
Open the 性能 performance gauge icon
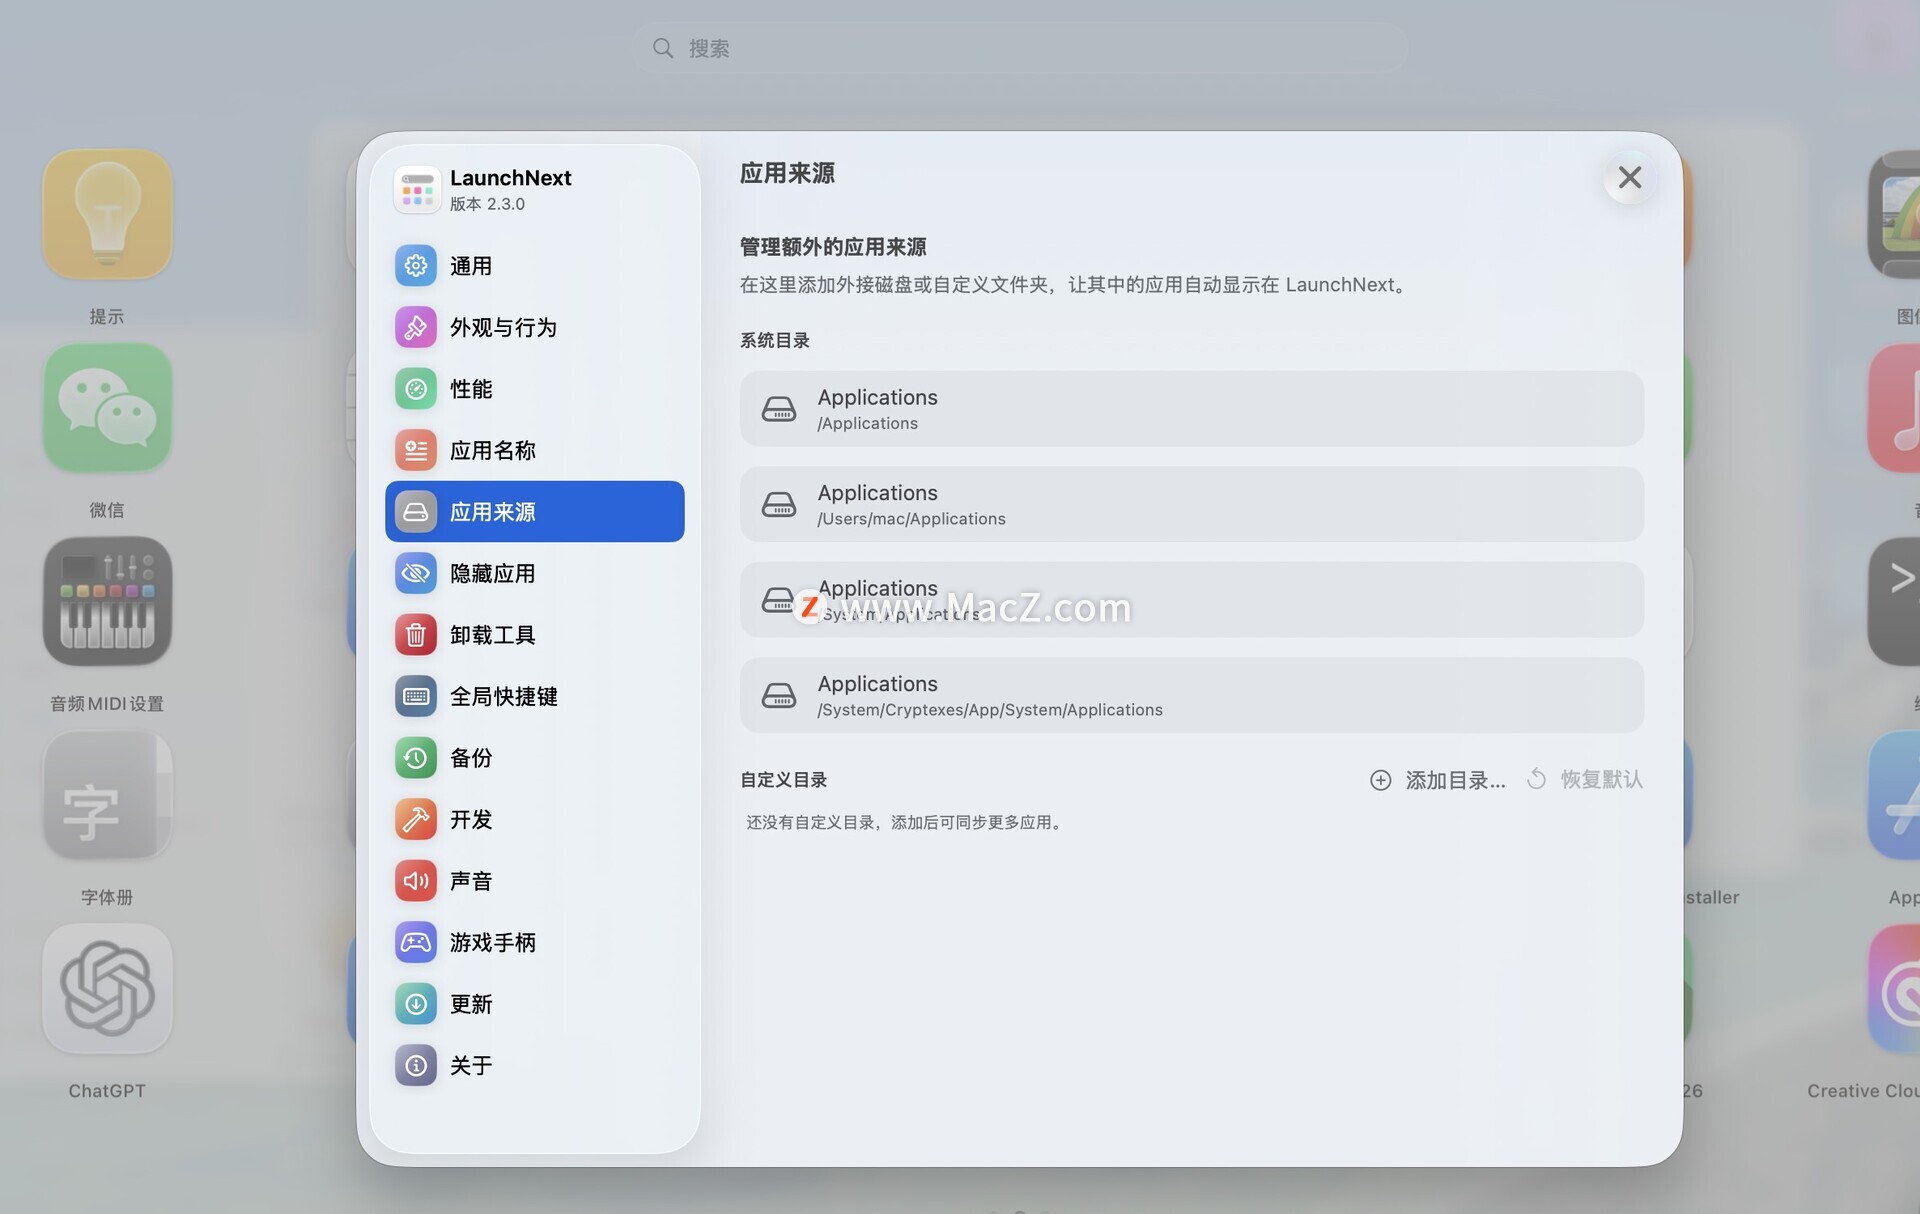tap(416, 389)
